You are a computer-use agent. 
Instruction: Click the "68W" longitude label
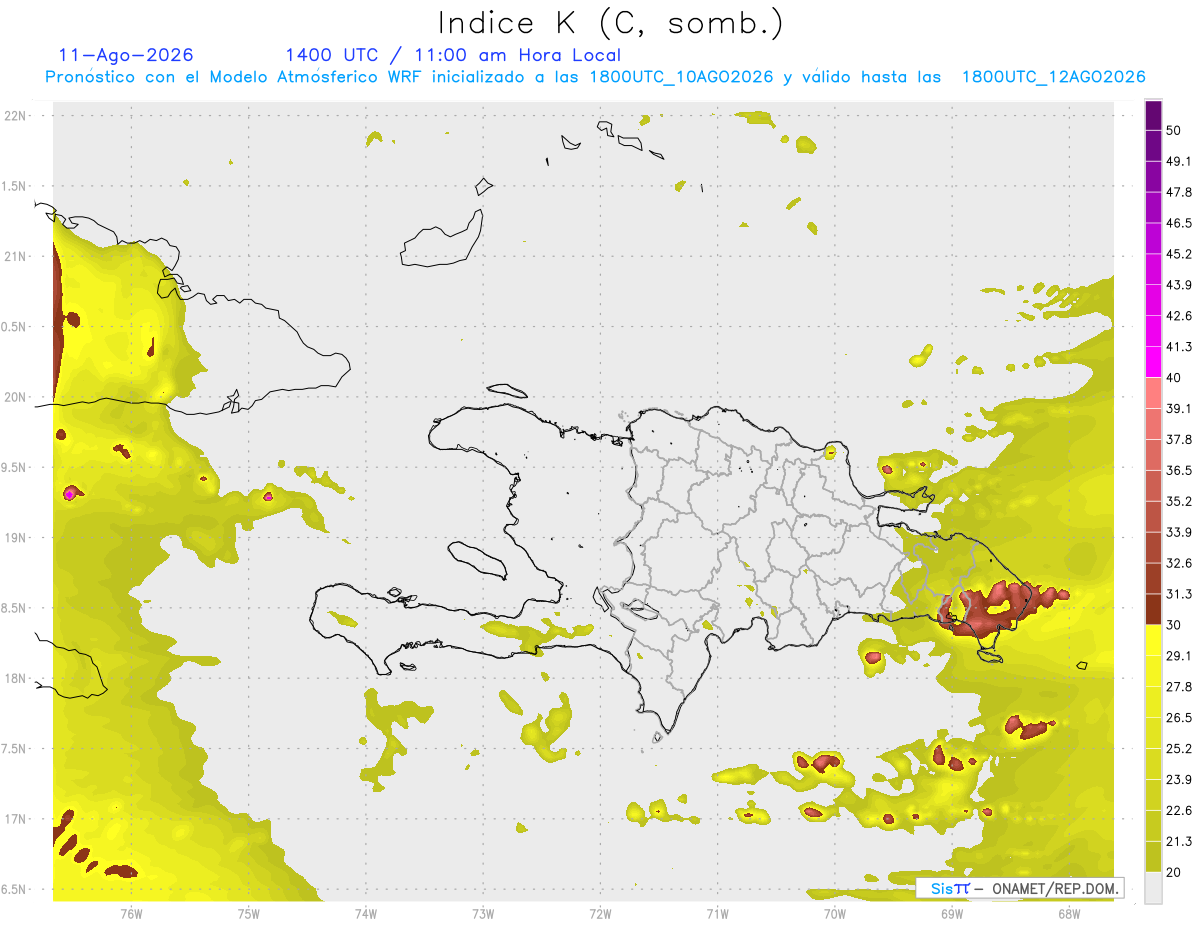coord(1068,913)
